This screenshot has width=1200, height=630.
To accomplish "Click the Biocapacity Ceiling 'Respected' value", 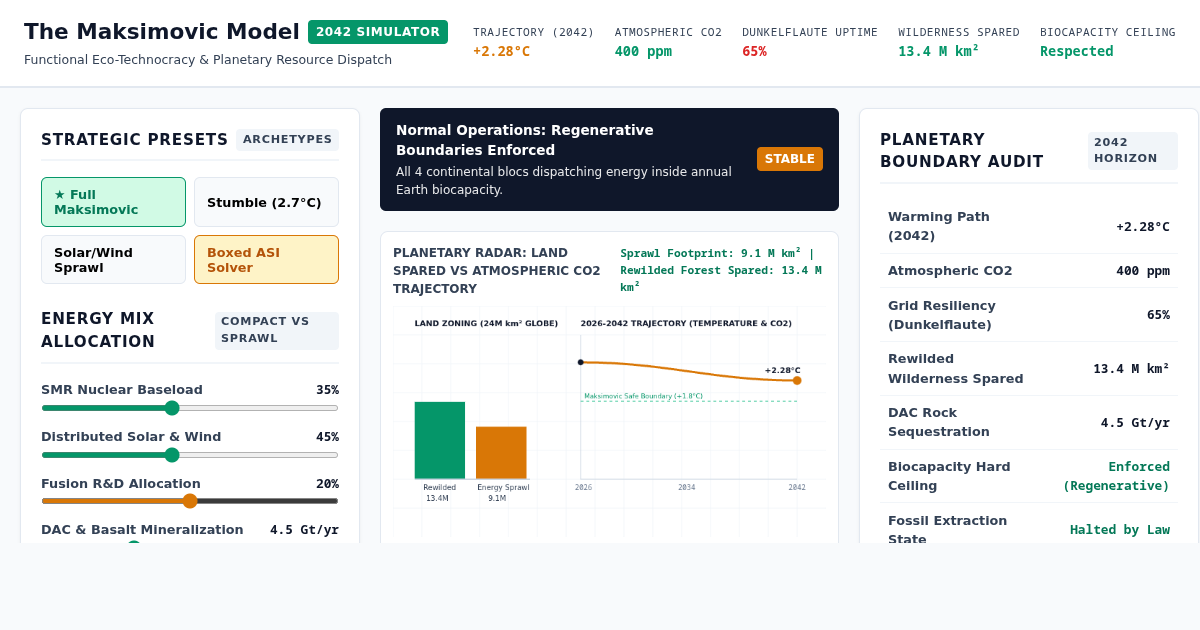I will coord(1076,51).
